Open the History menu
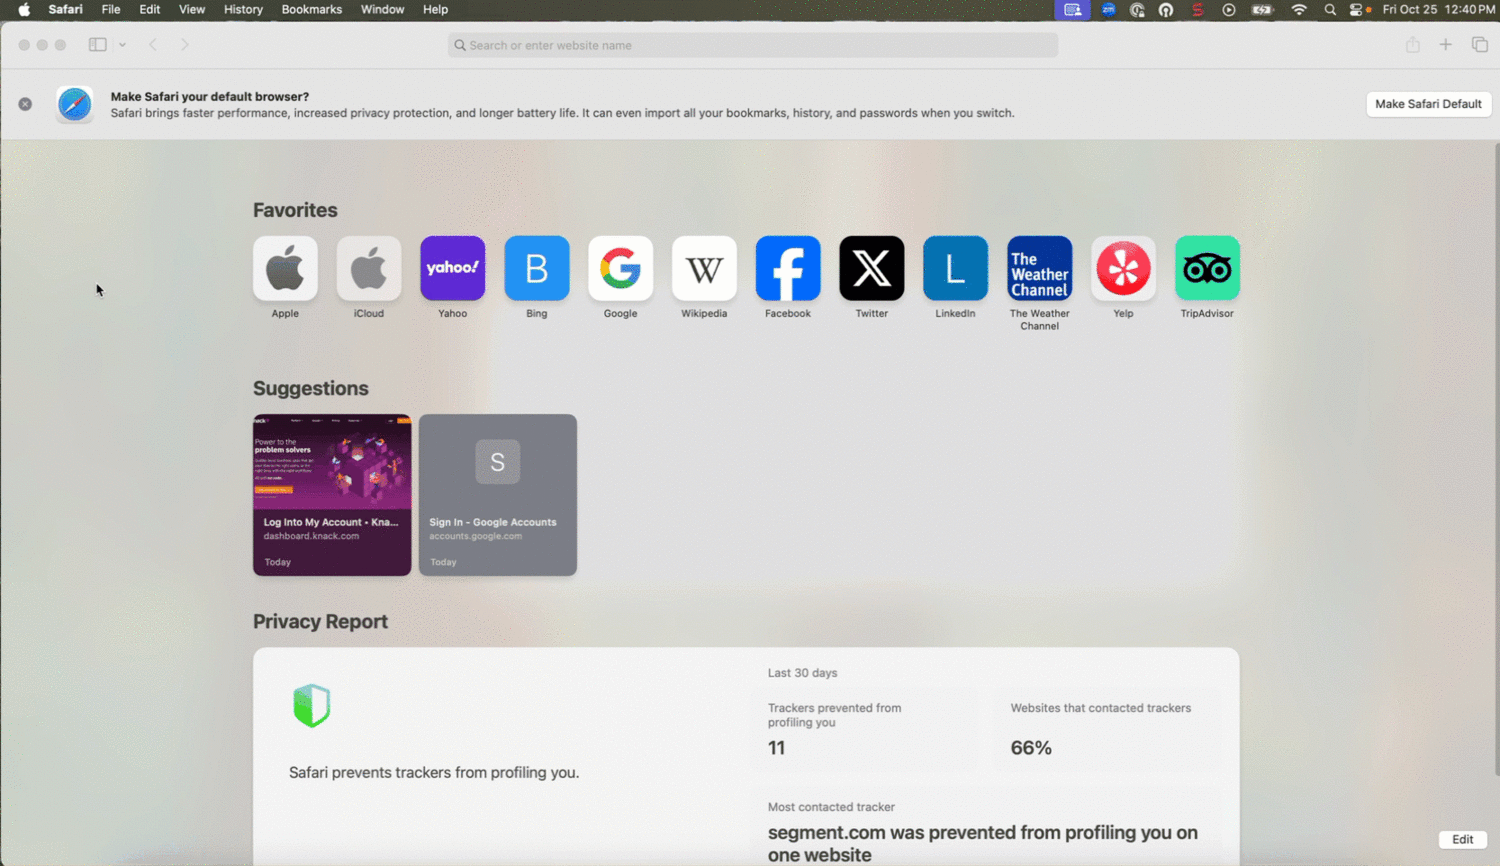This screenshot has height=866, width=1500. pyautogui.click(x=243, y=10)
